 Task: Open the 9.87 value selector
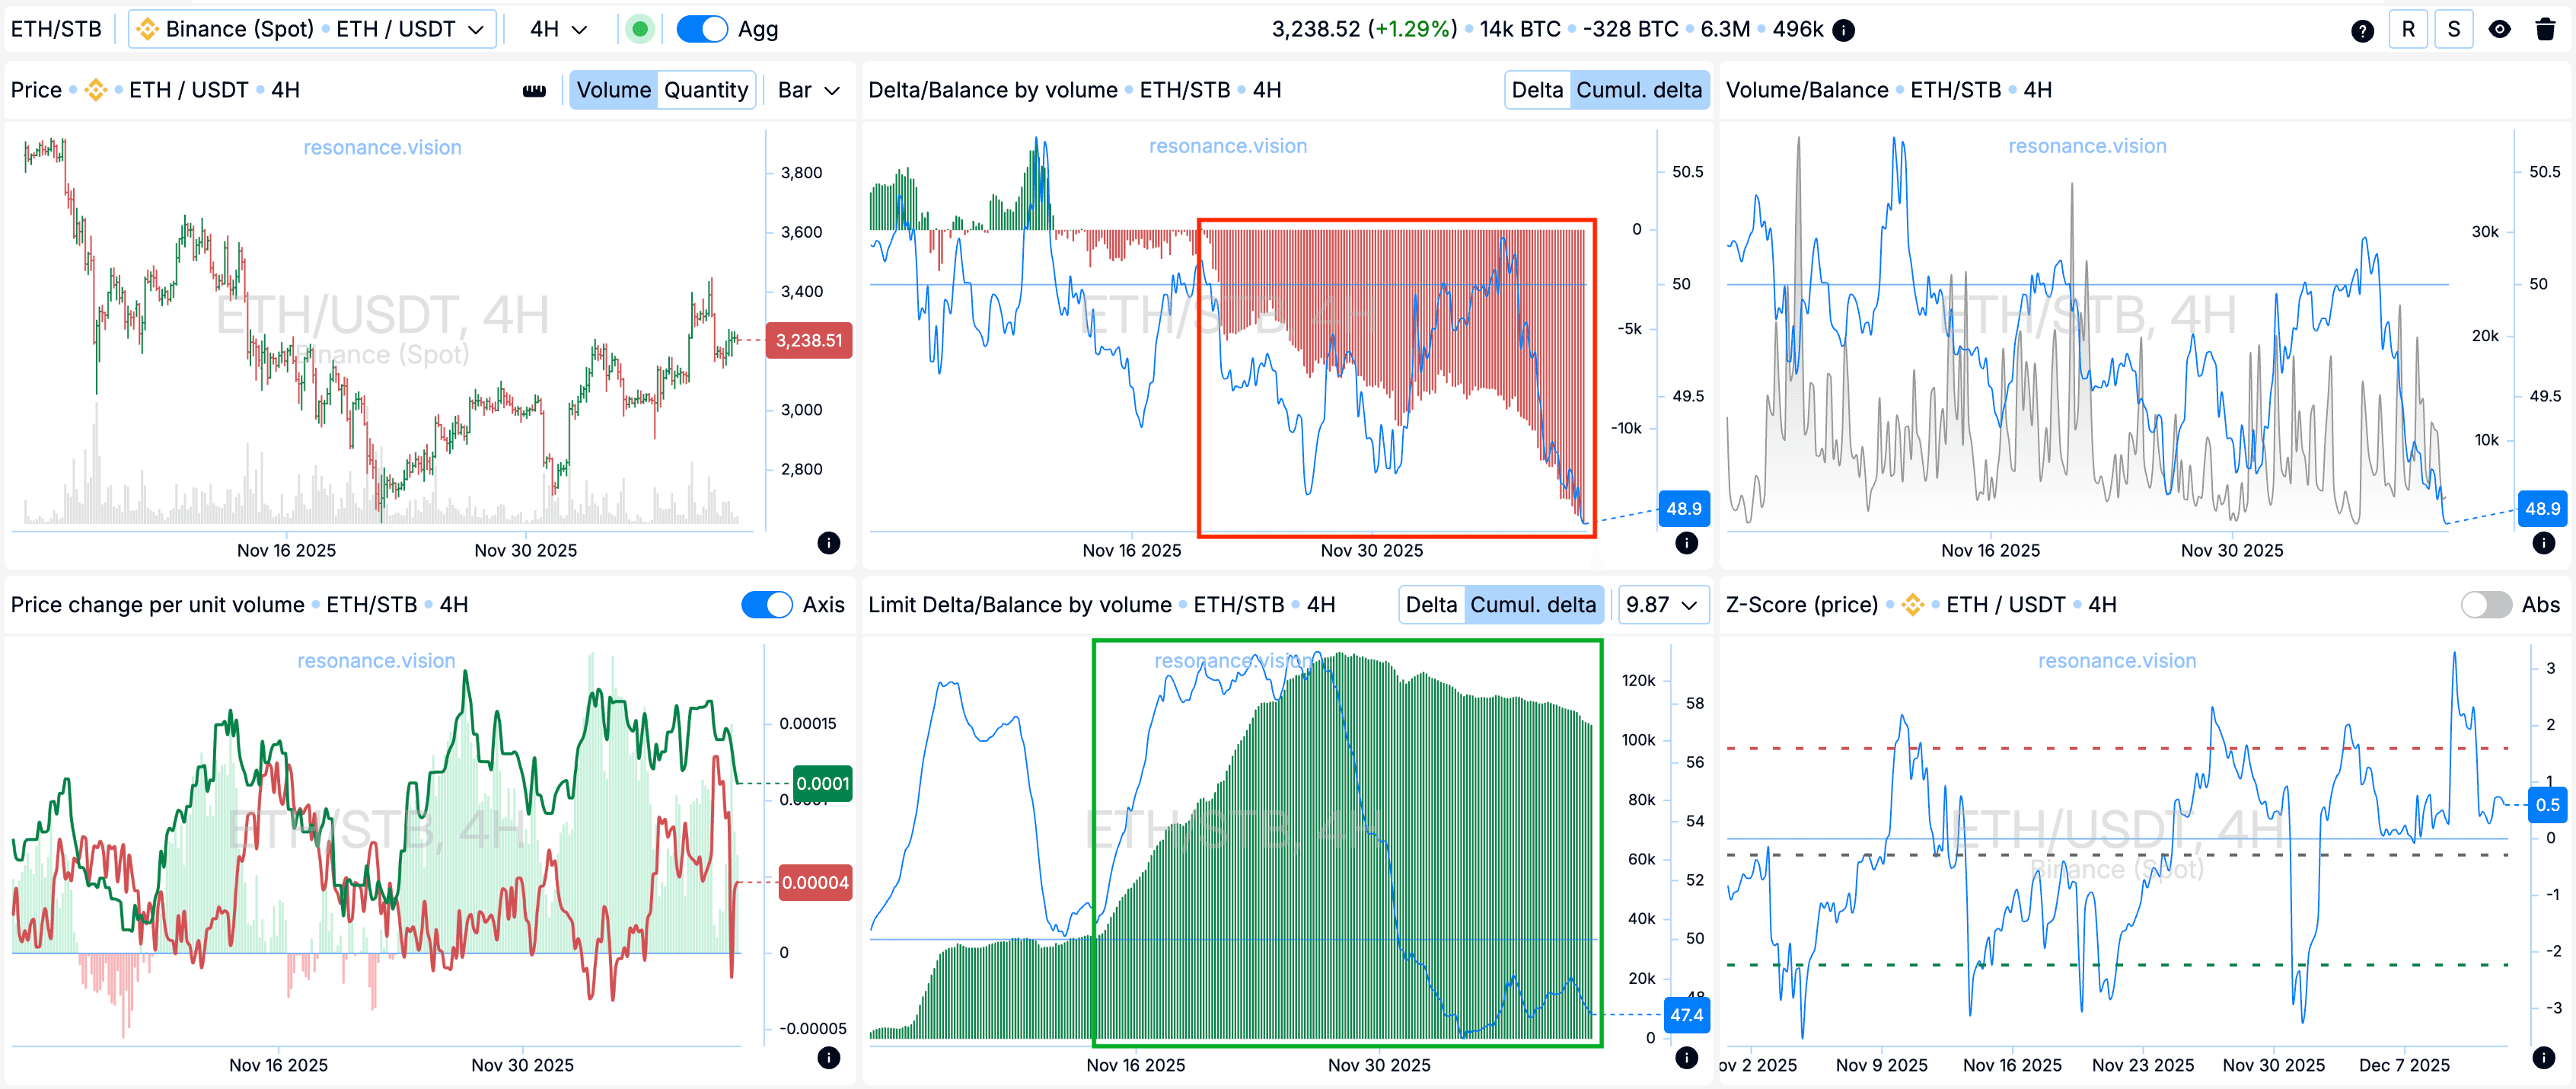(1662, 604)
